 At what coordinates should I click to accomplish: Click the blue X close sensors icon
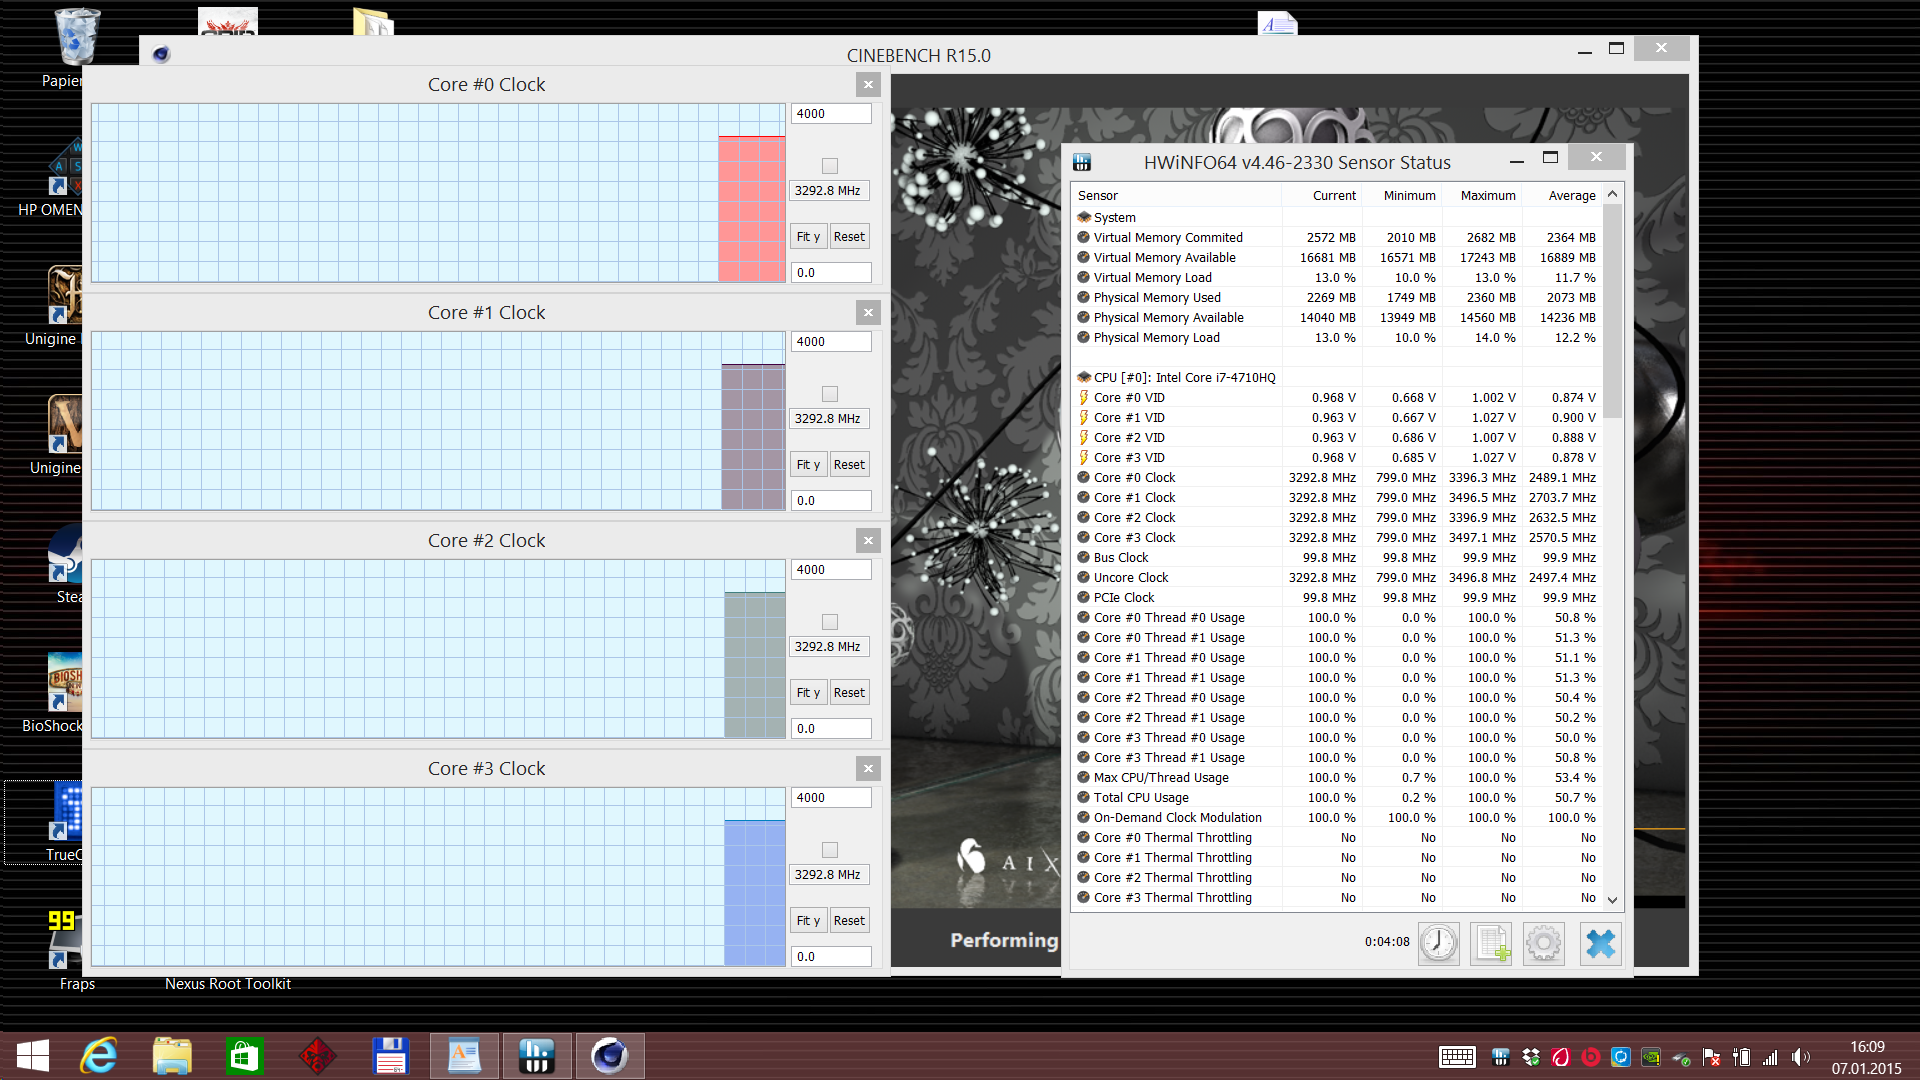1600,943
